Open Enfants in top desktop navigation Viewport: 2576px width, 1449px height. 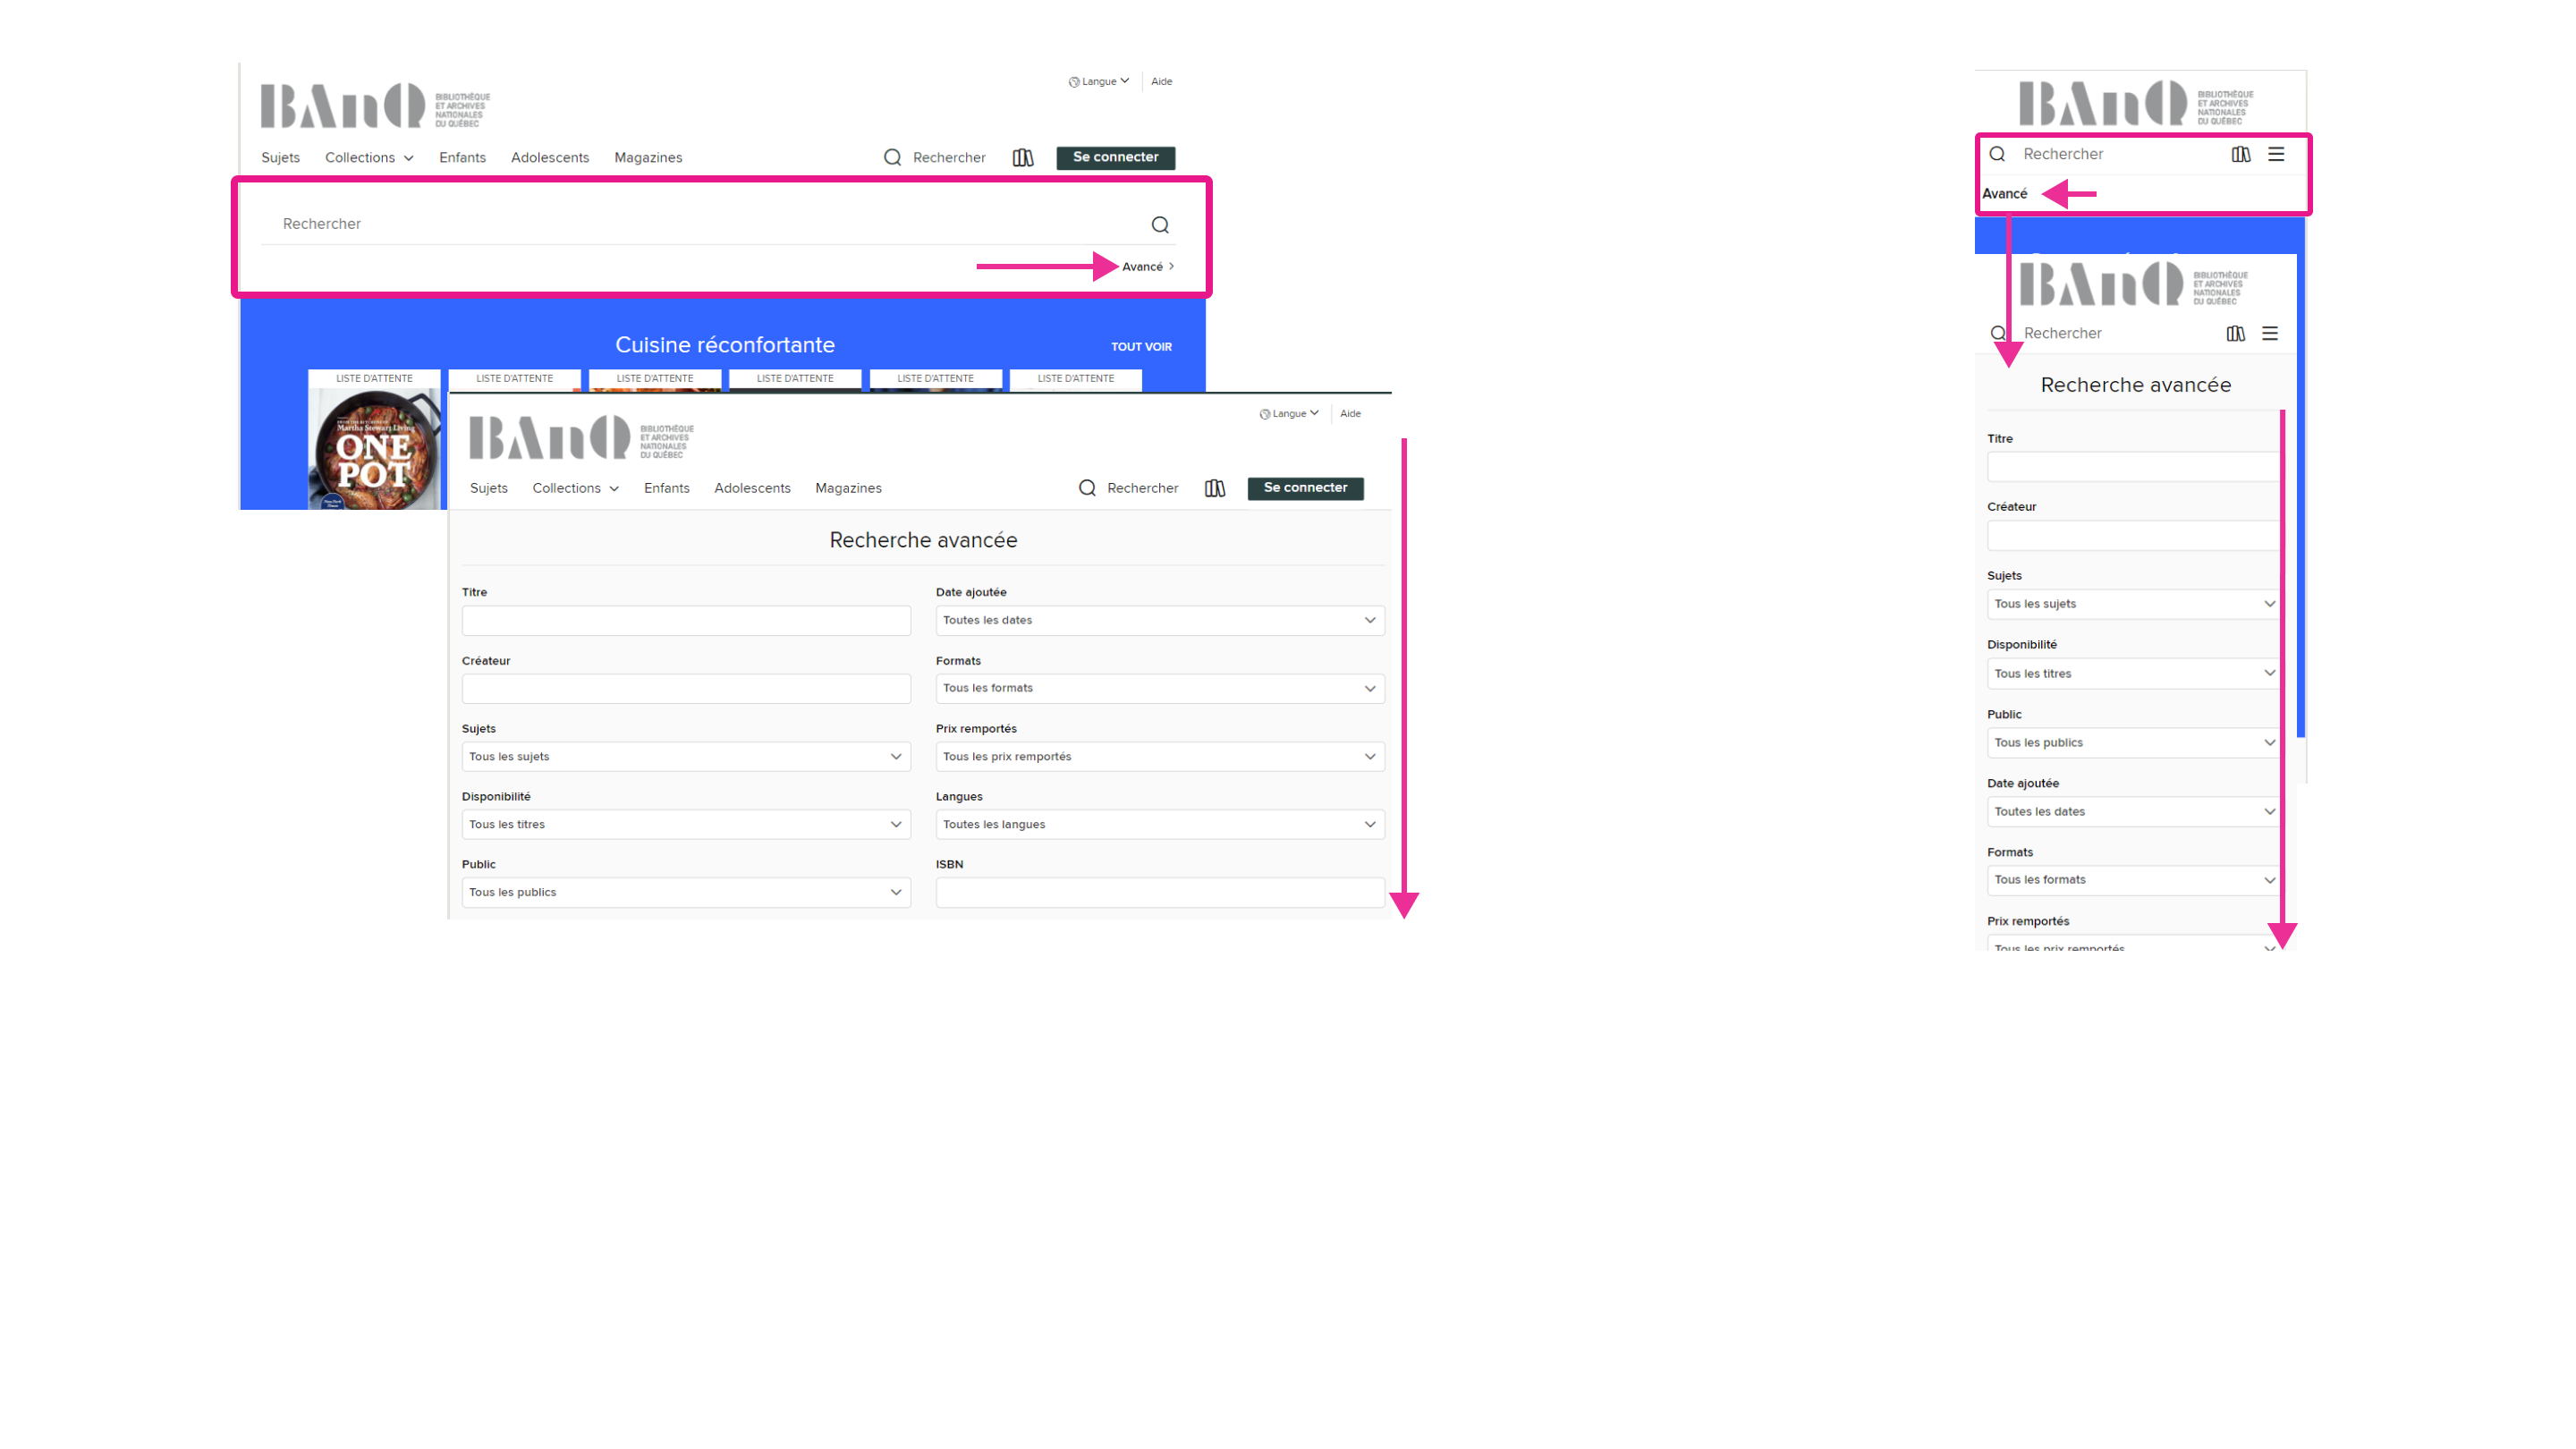[x=462, y=158]
